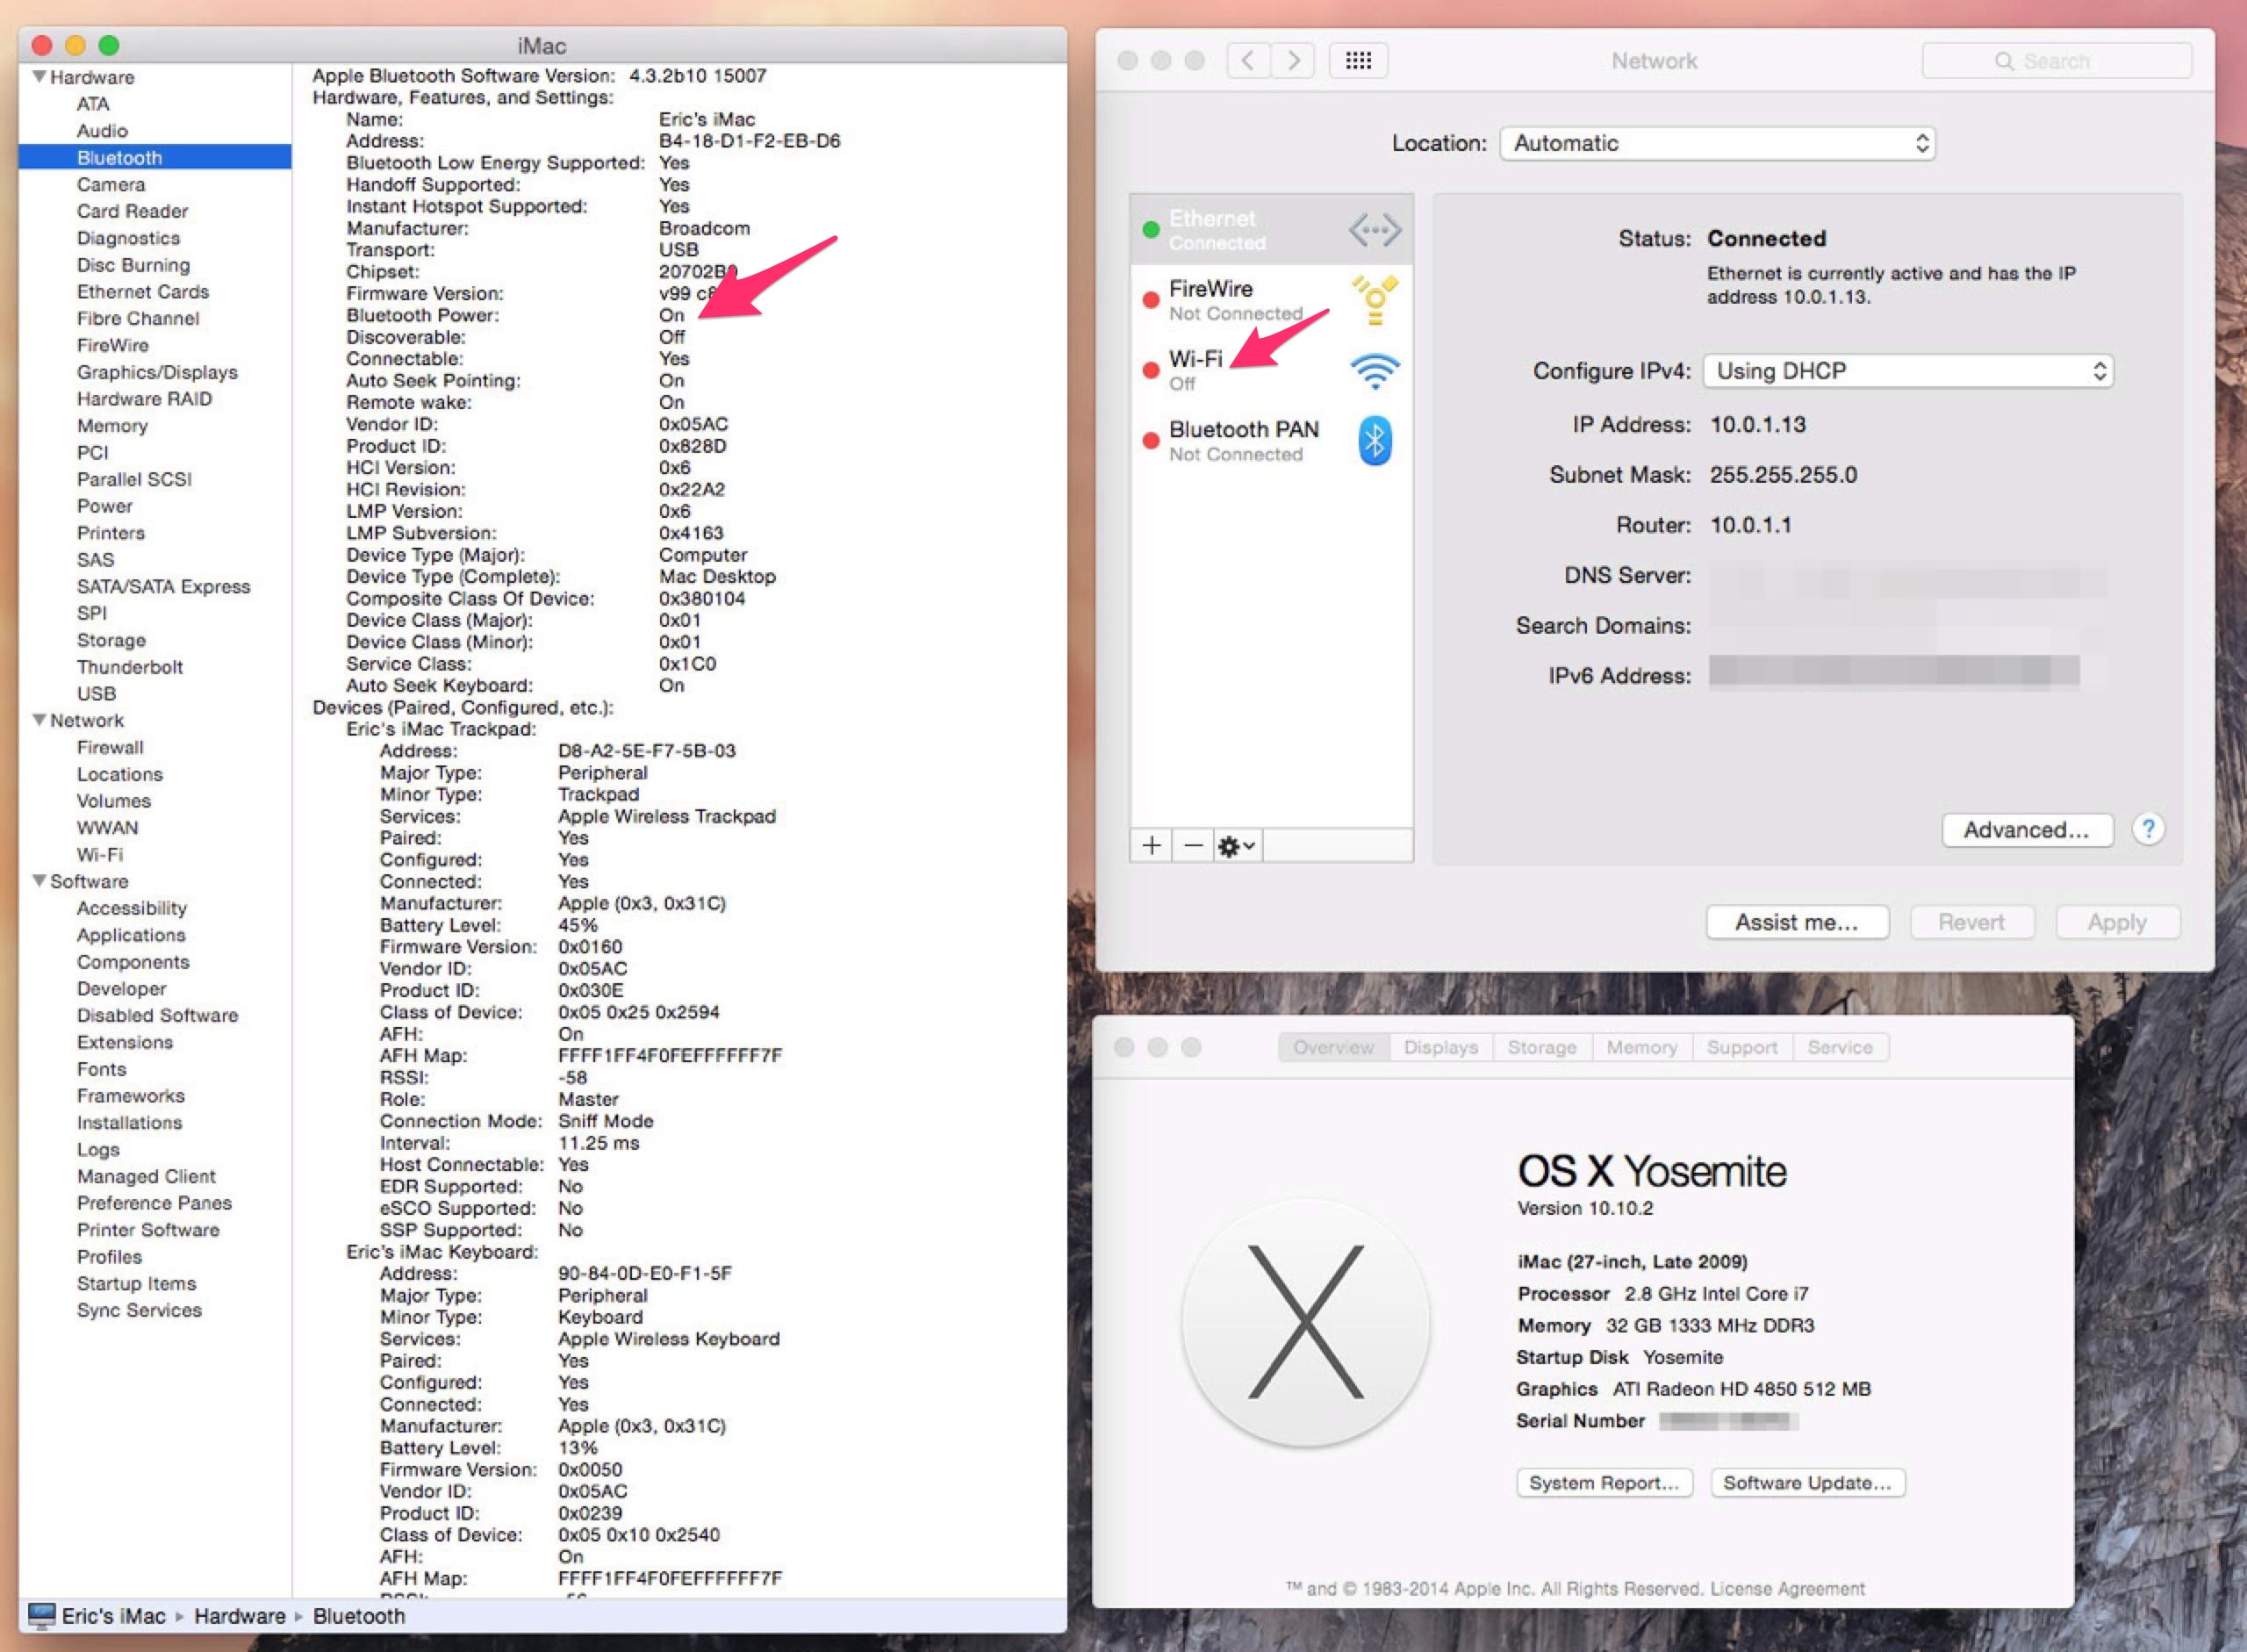Switch to the Displays tab
The height and width of the screenshot is (1652, 2247).
click(x=1440, y=1047)
